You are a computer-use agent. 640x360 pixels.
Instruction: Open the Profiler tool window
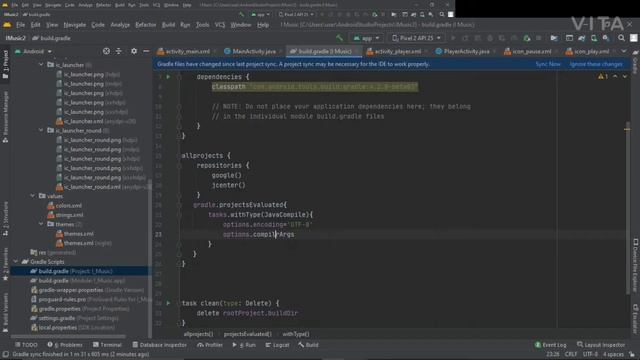coord(210,345)
